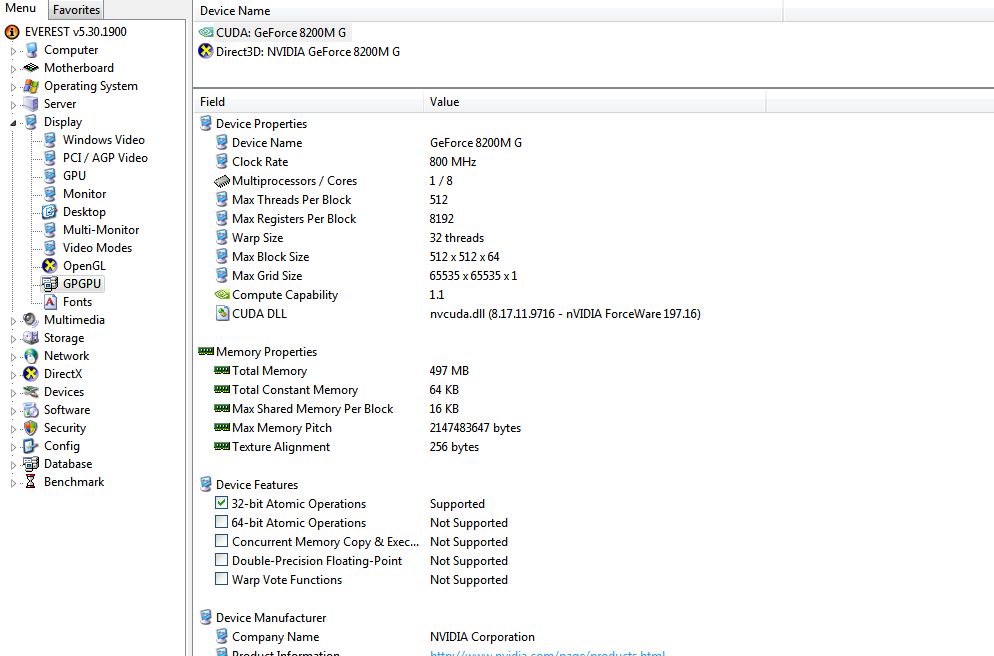
Task: Switch to the Menu tab
Action: (x=21, y=8)
